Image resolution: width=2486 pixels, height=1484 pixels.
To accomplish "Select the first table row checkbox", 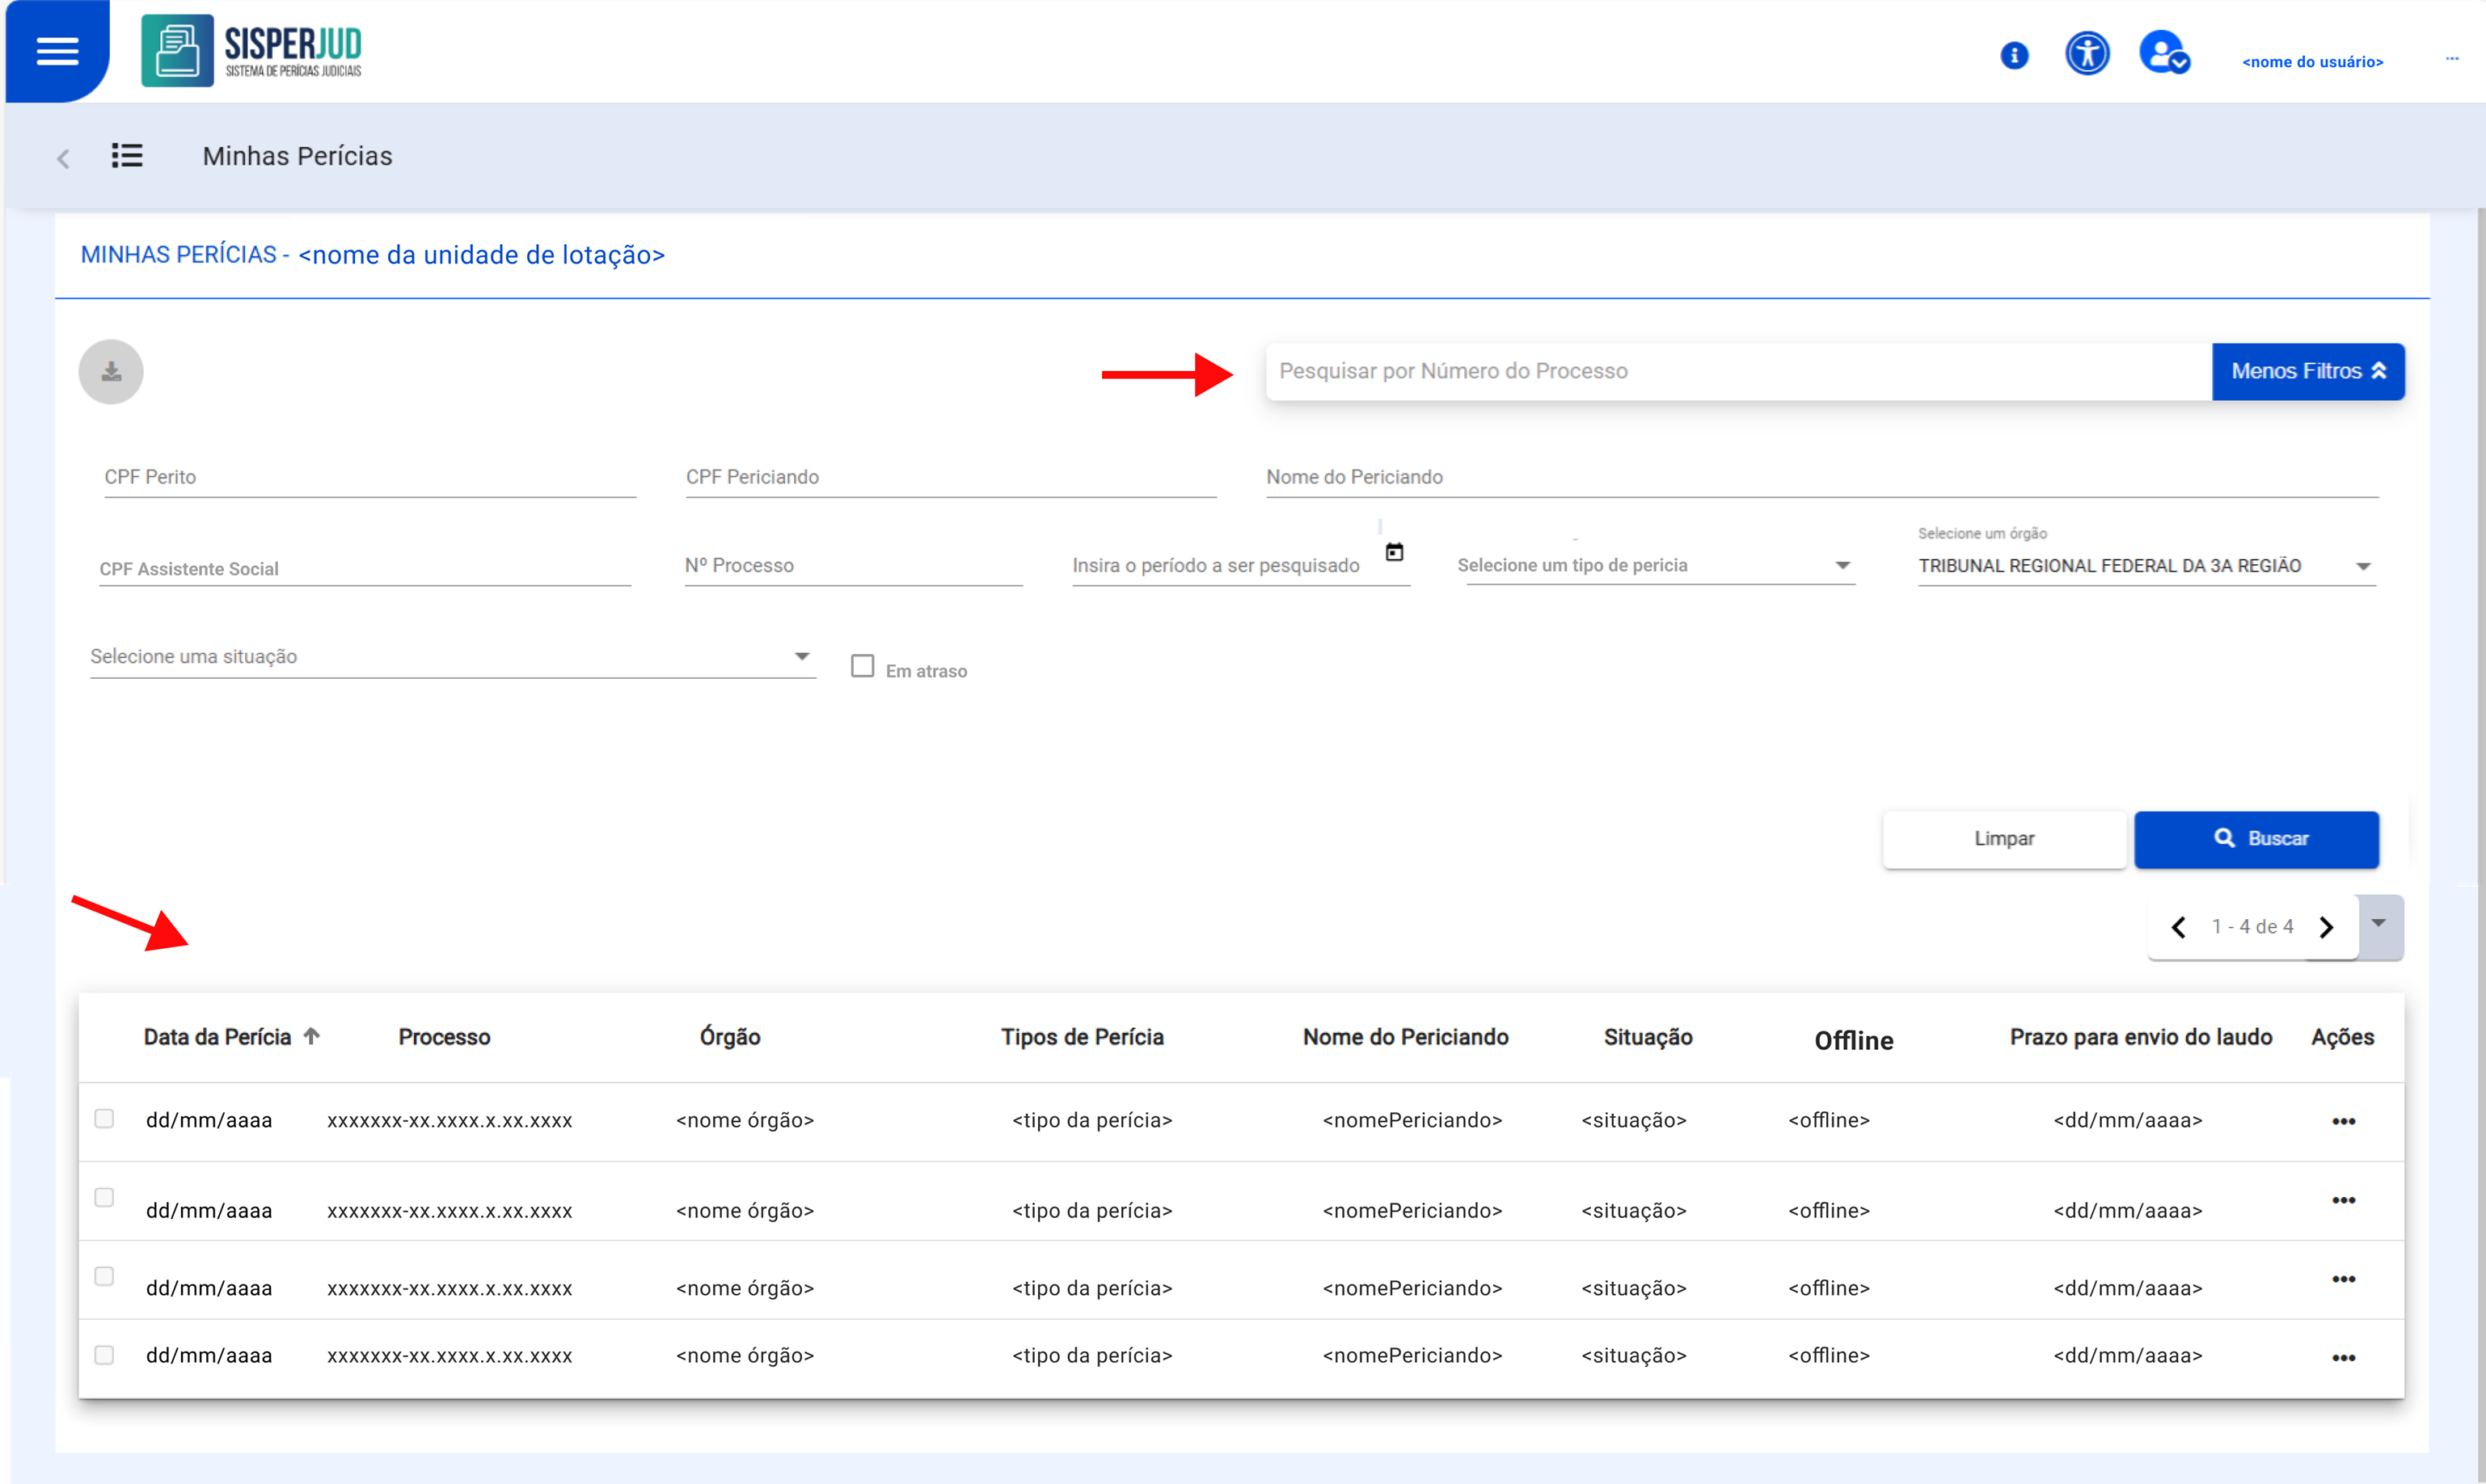I will click(x=104, y=1118).
